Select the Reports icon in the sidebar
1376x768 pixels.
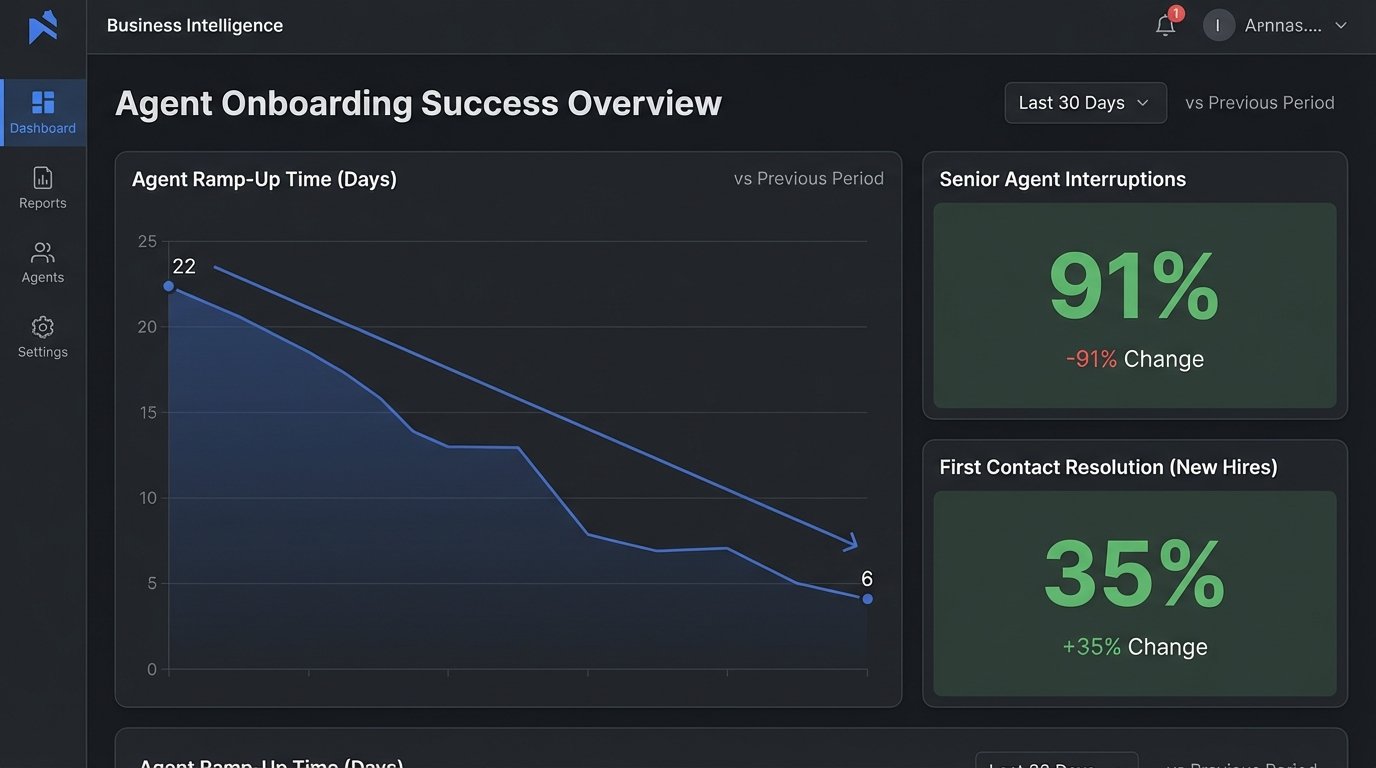(42, 176)
